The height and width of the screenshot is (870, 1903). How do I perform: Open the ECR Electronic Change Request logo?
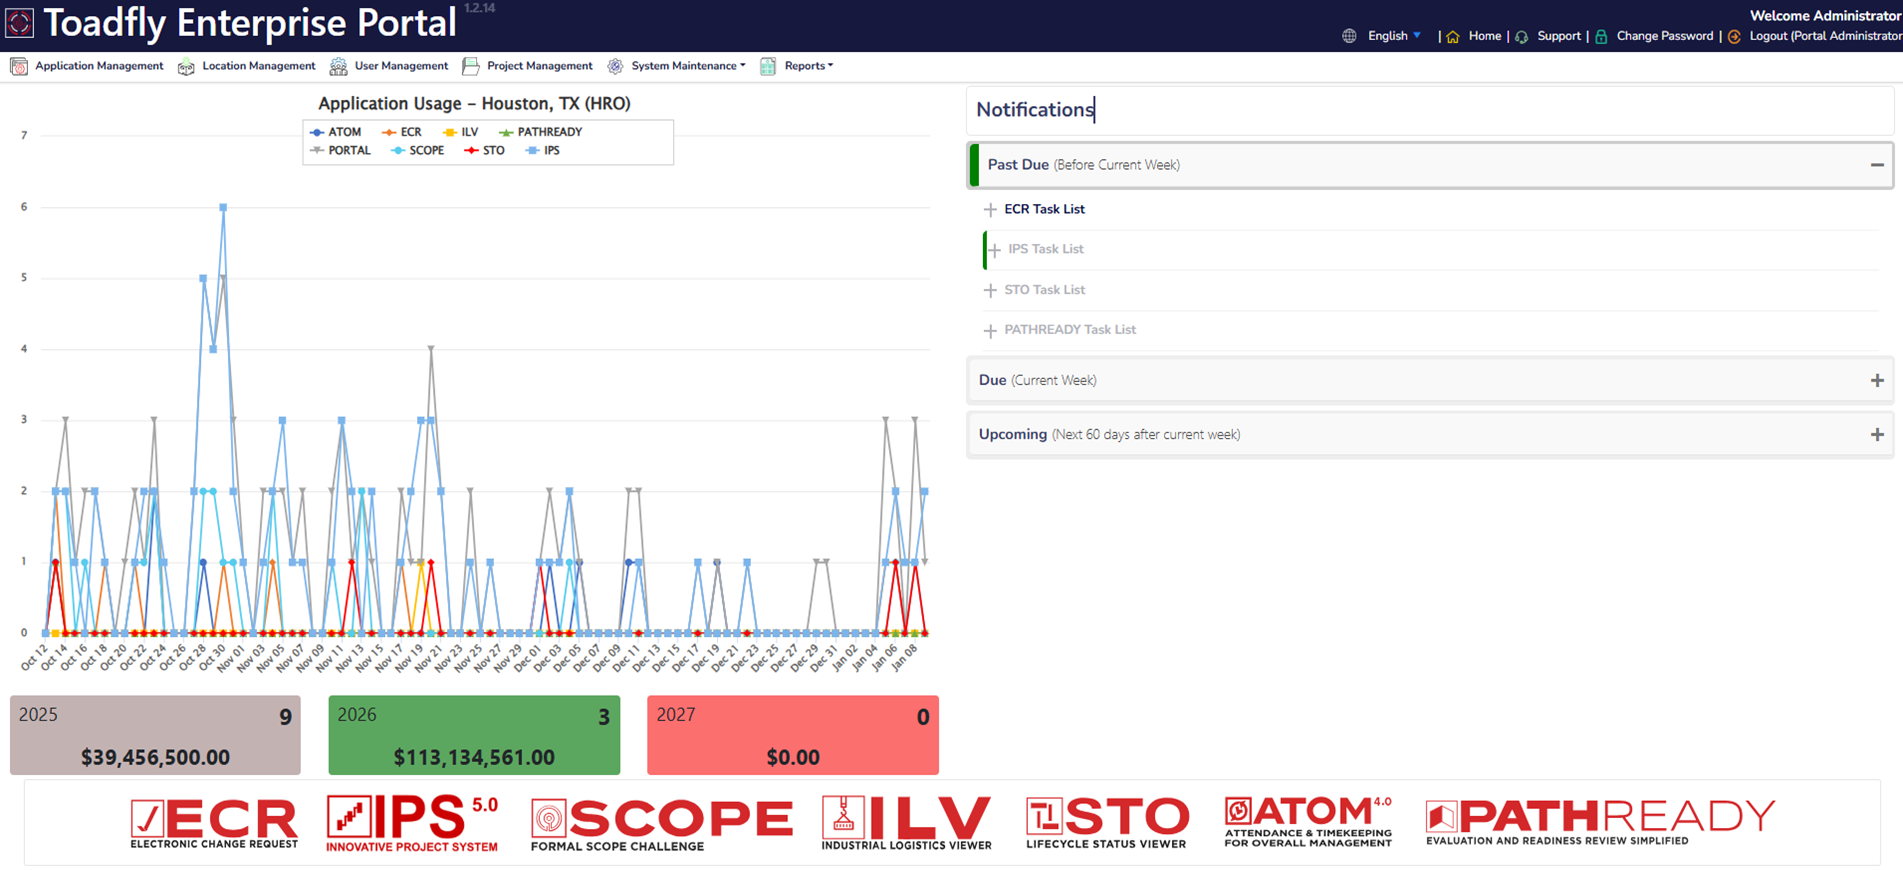pyautogui.click(x=214, y=822)
